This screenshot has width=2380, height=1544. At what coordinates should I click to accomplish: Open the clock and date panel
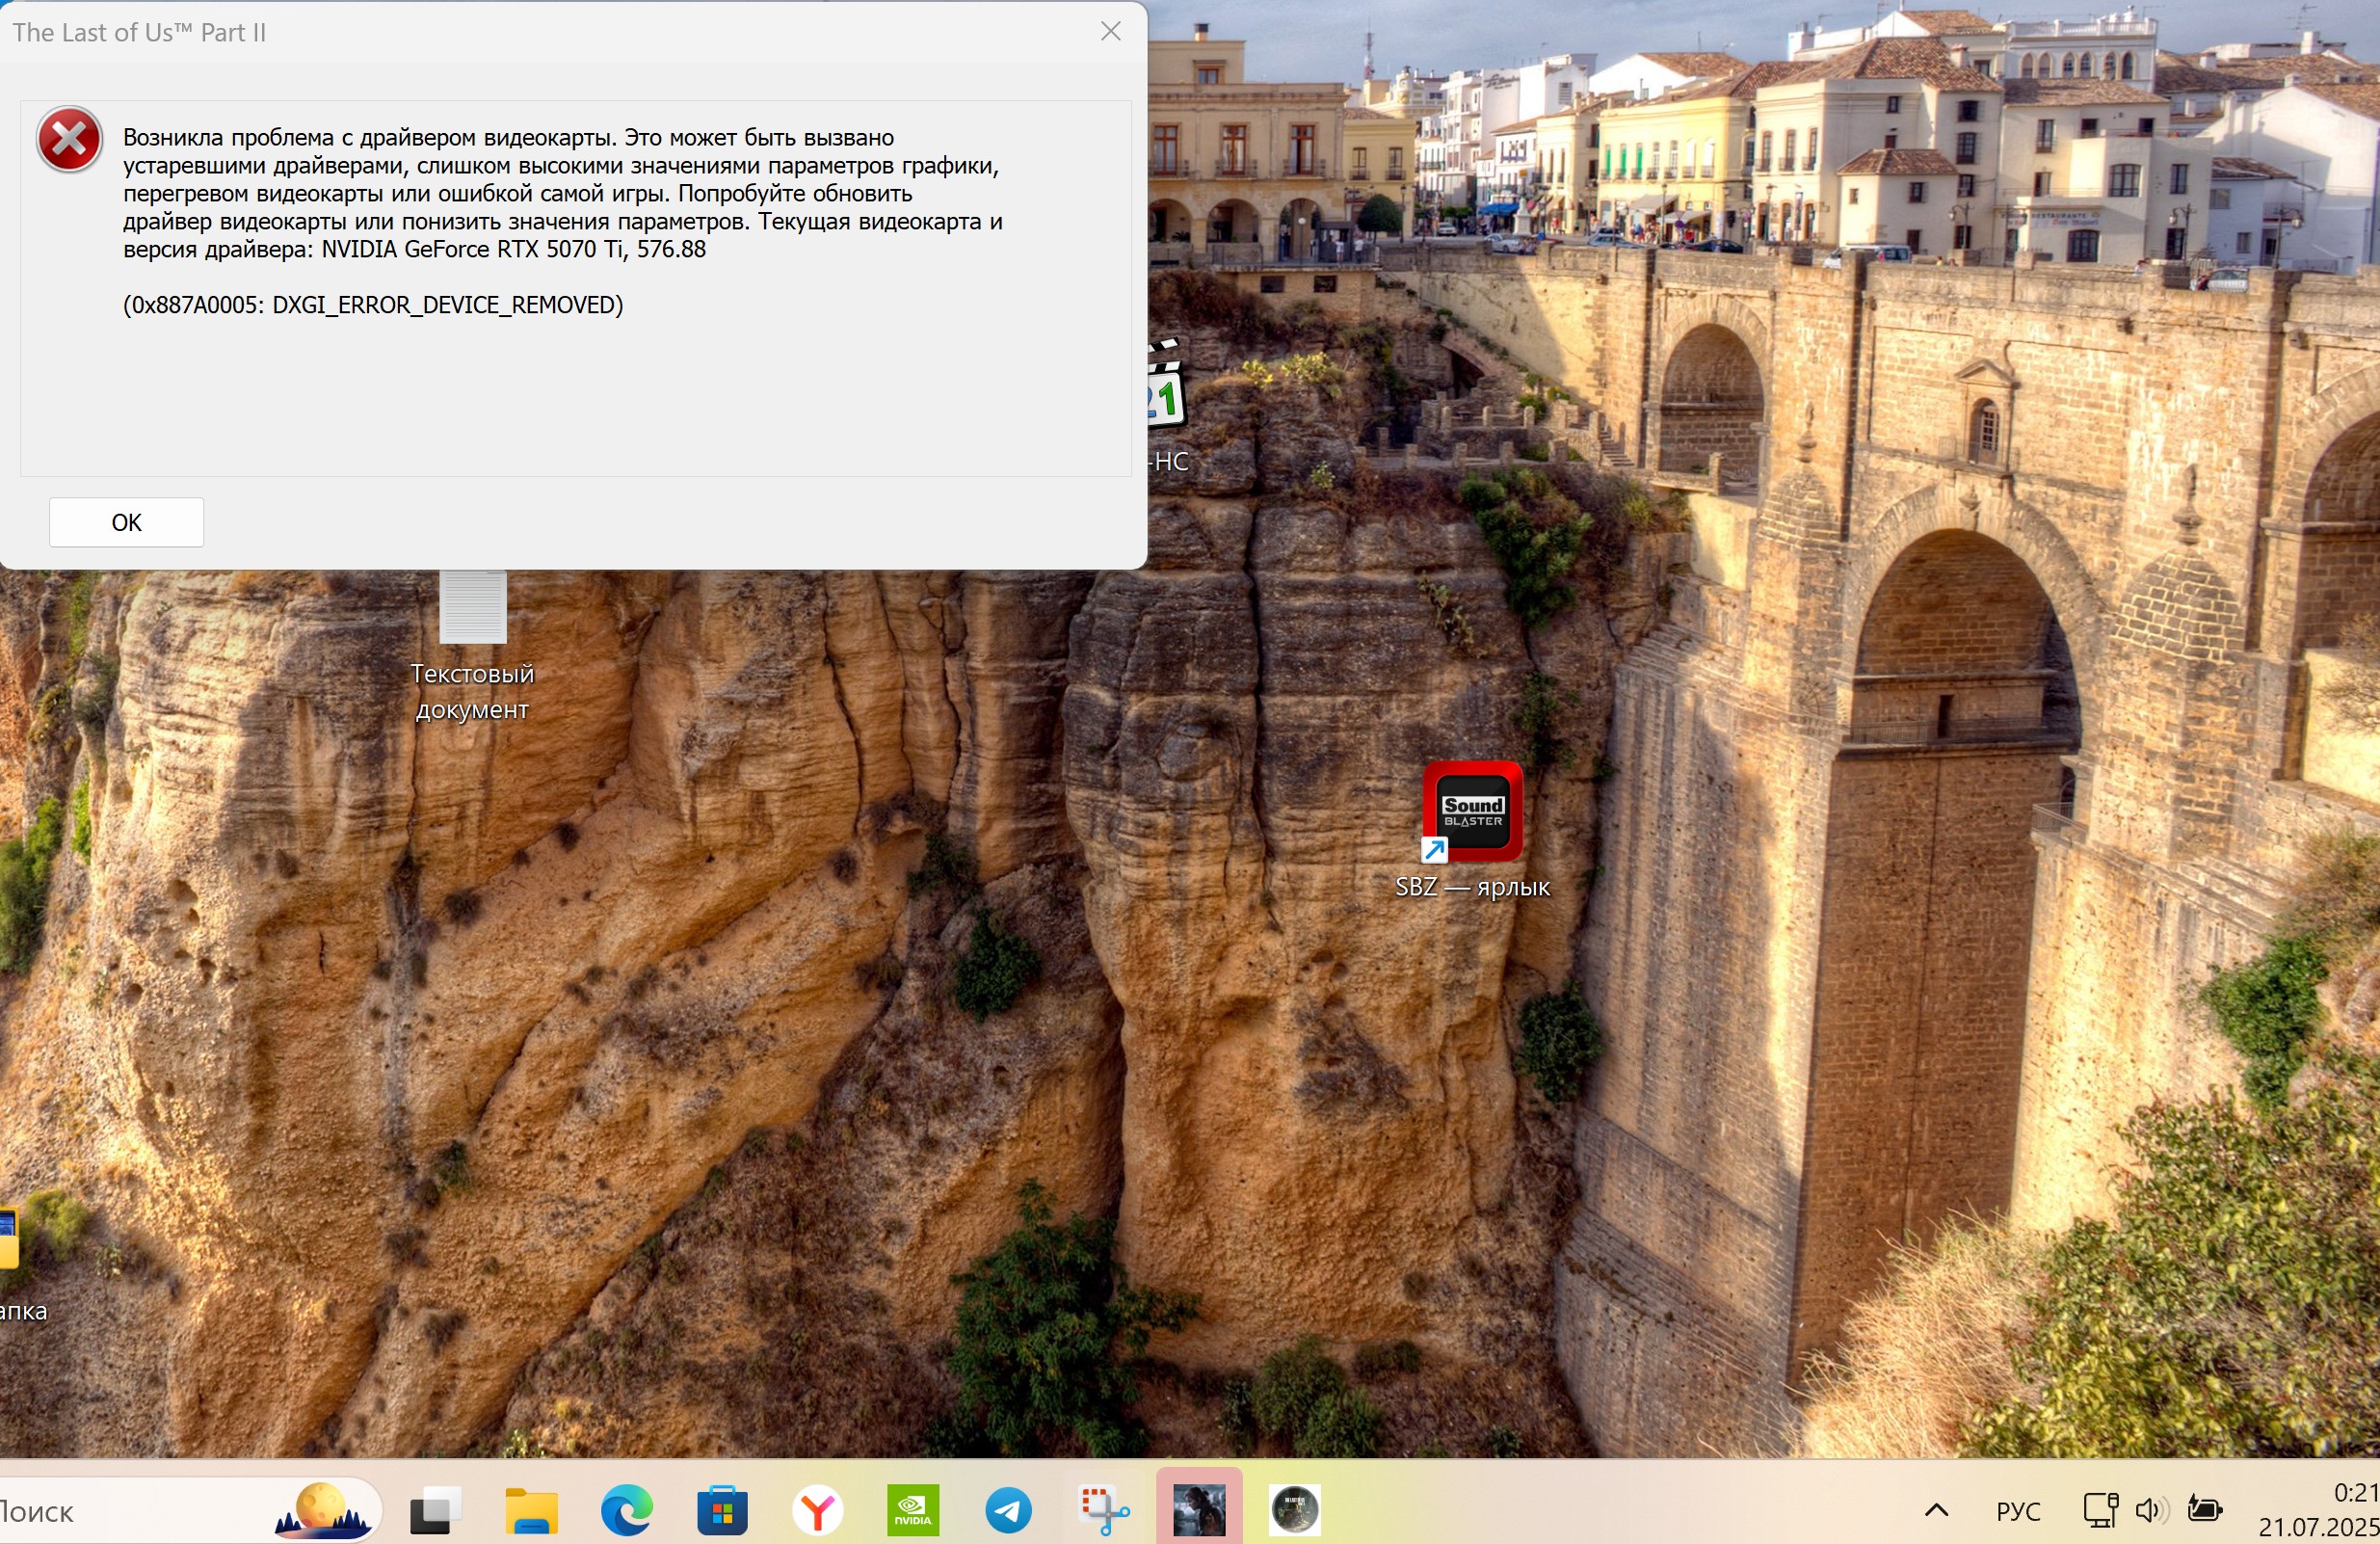tap(2320, 1510)
